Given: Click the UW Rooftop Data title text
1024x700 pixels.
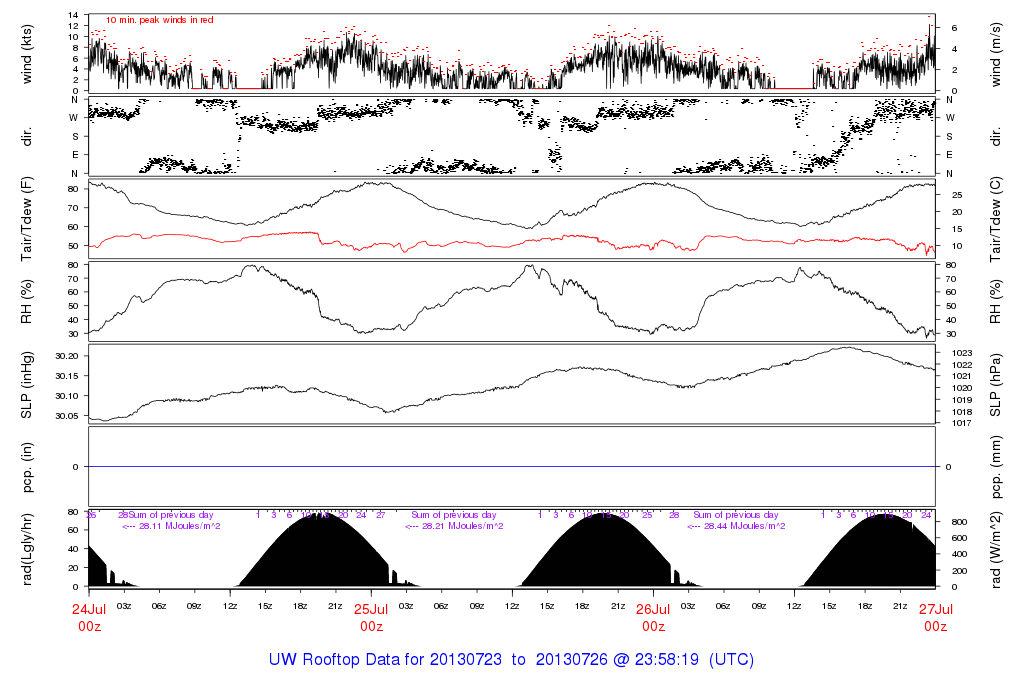Looking at the screenshot, I should [x=511, y=660].
